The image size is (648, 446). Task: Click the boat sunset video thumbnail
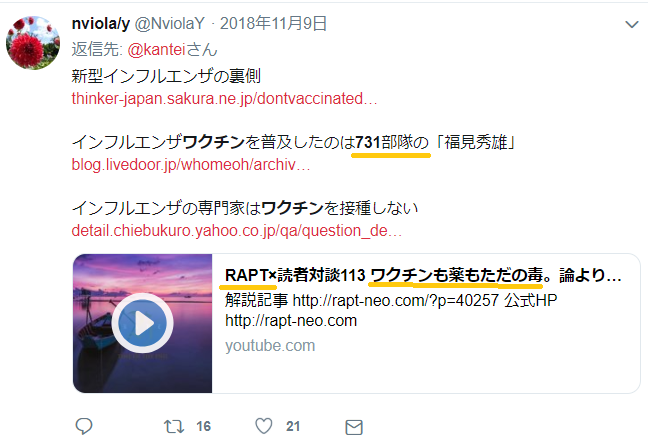point(143,323)
